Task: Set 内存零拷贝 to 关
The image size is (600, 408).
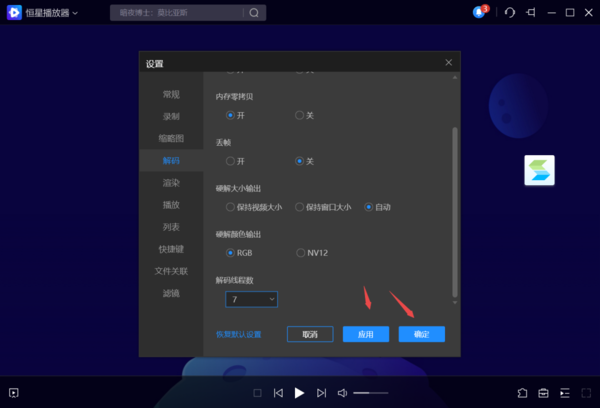Action: tap(300, 115)
